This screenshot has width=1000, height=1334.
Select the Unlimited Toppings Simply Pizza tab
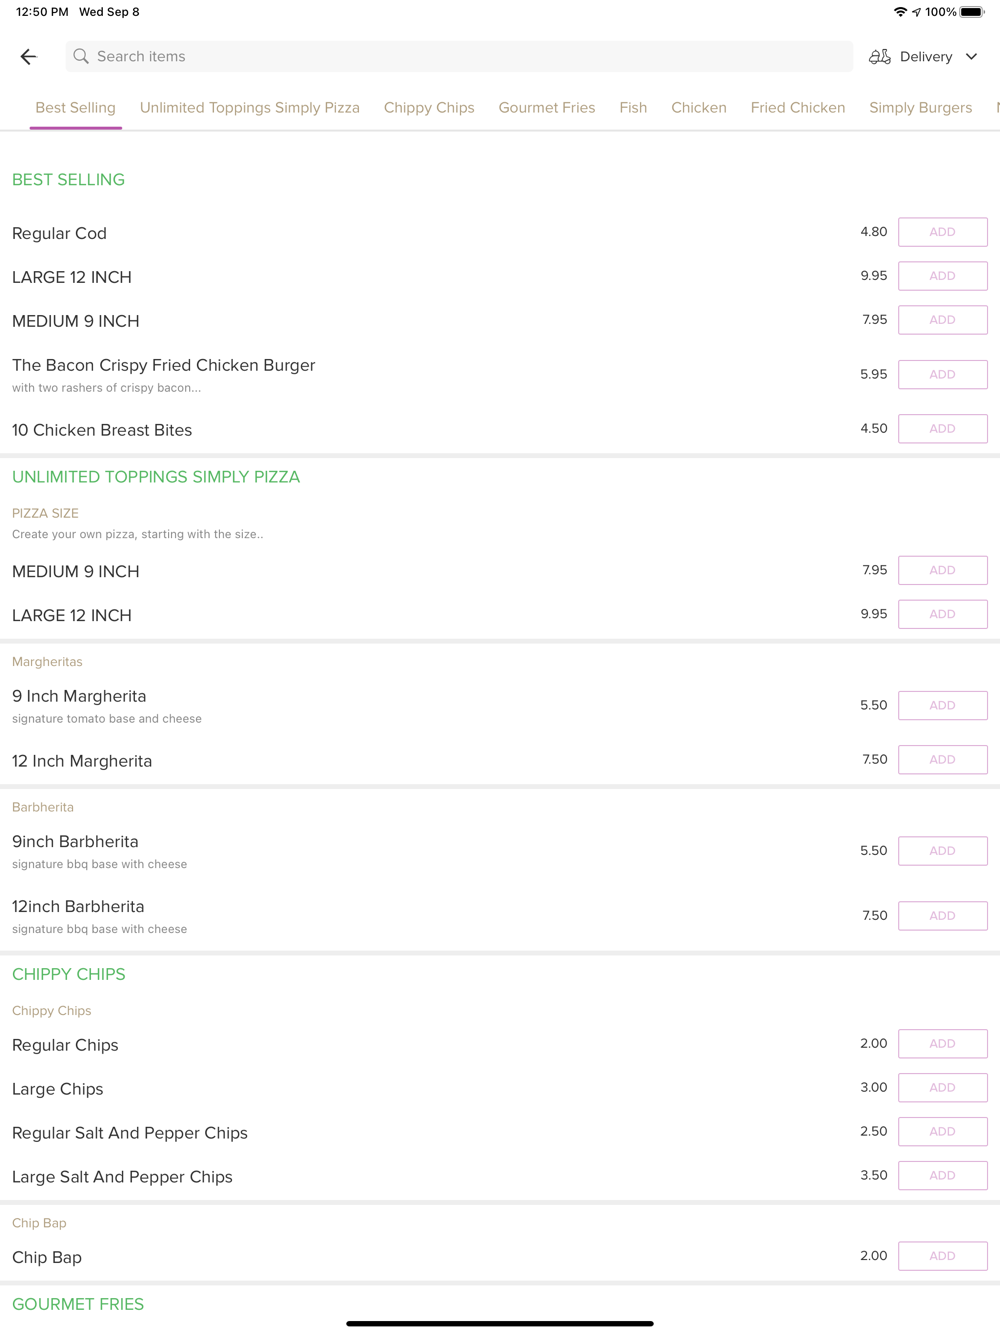250,108
